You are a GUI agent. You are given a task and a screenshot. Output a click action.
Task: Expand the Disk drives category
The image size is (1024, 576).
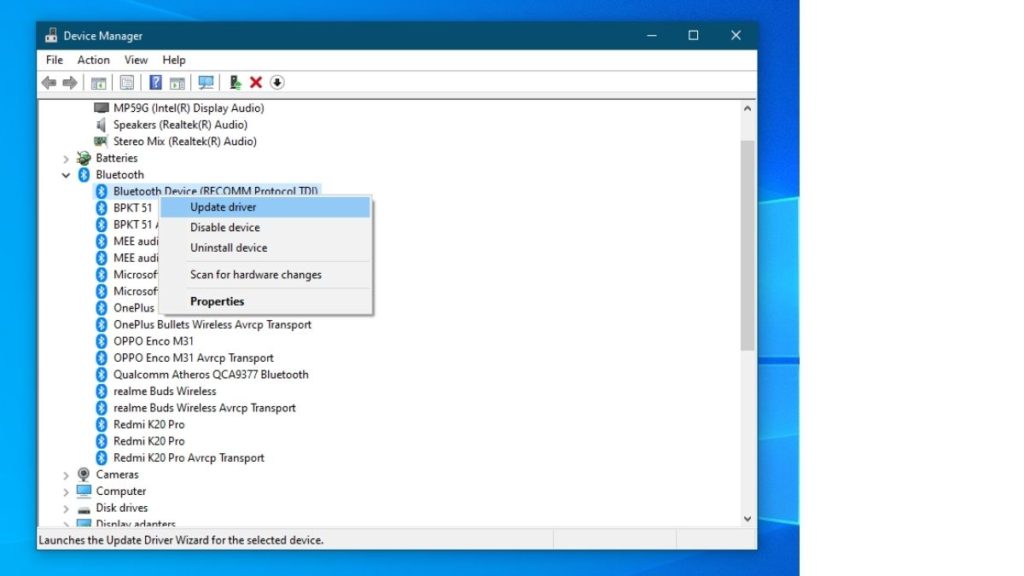click(x=66, y=507)
